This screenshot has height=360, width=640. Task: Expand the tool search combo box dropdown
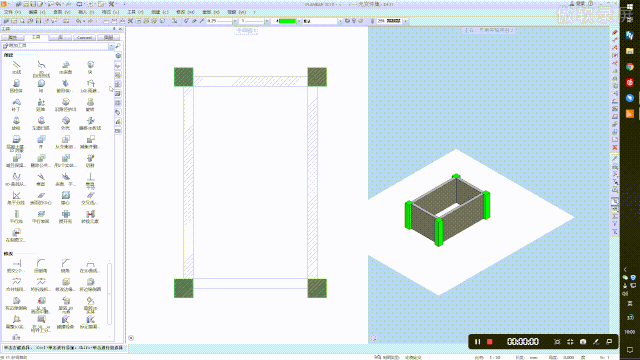111,46
